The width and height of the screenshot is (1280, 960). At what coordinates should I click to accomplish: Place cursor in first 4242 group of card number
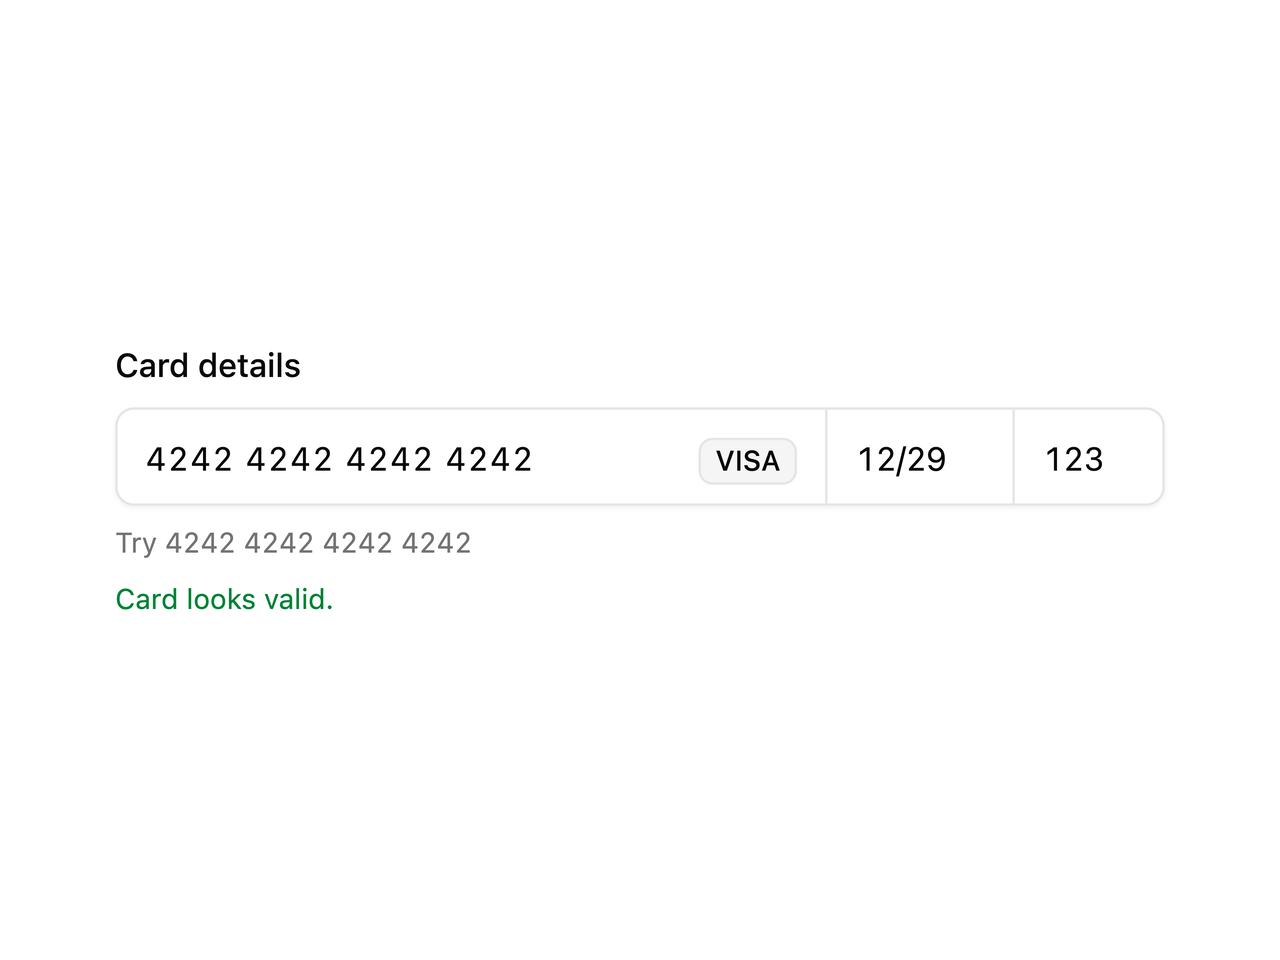coord(189,459)
